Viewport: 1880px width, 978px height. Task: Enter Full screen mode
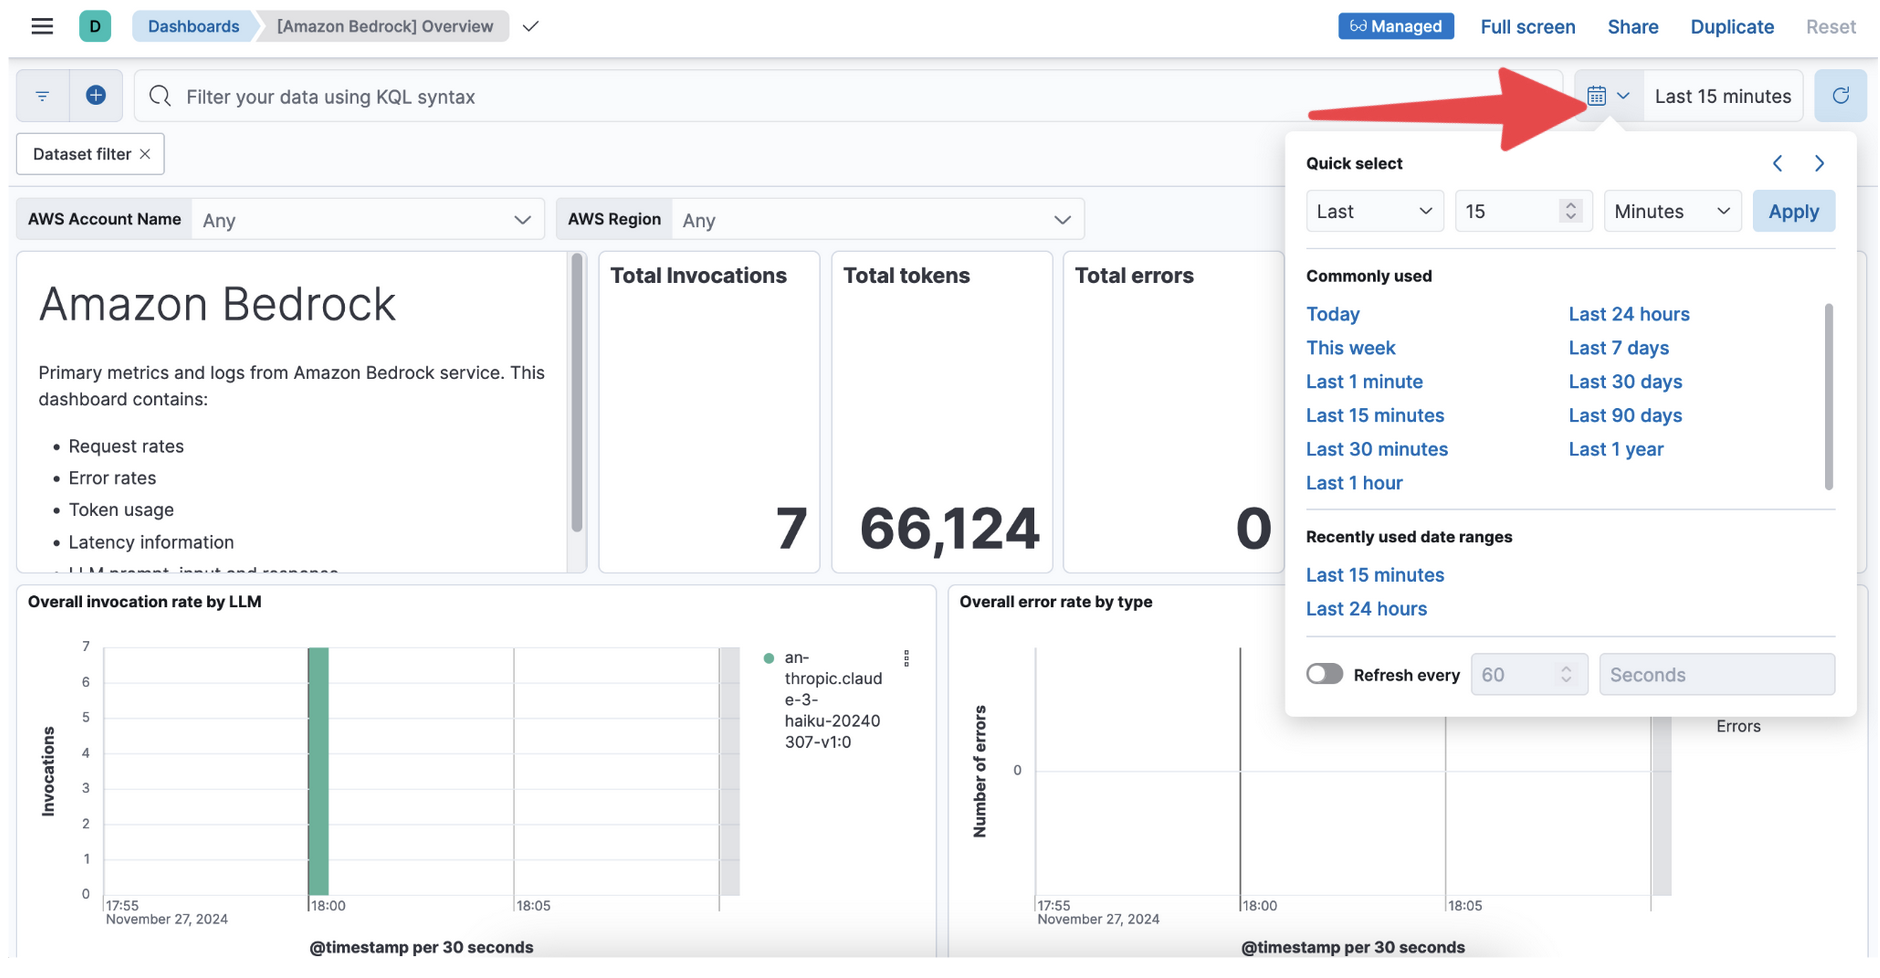[x=1527, y=27]
